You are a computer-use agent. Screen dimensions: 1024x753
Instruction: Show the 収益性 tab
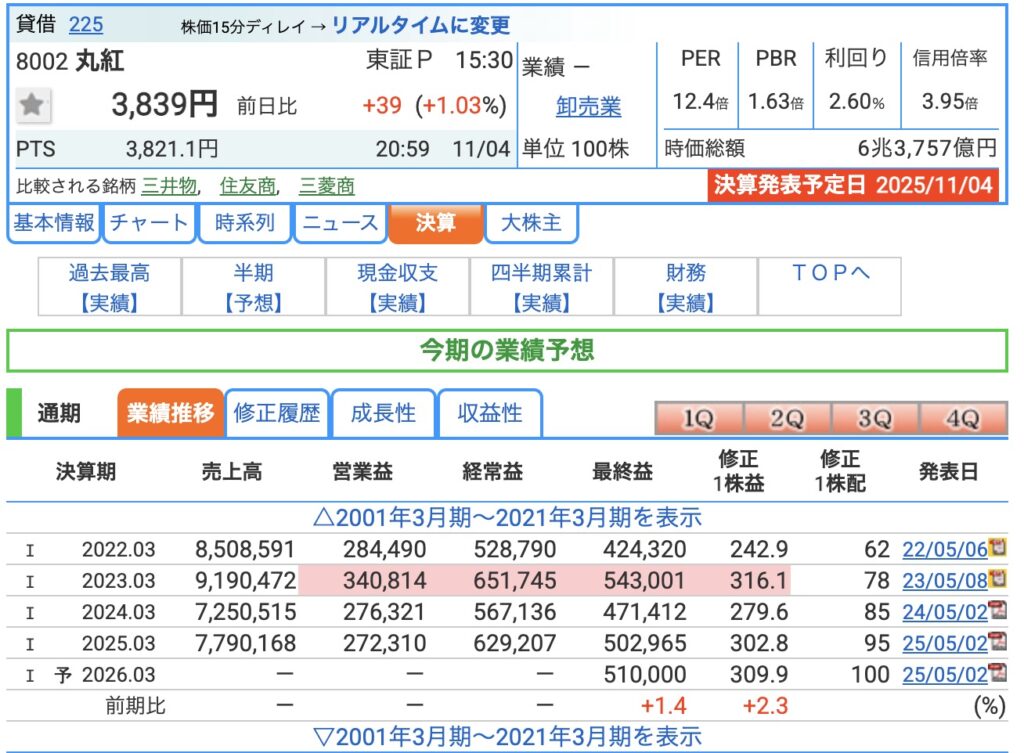pyautogui.click(x=490, y=413)
